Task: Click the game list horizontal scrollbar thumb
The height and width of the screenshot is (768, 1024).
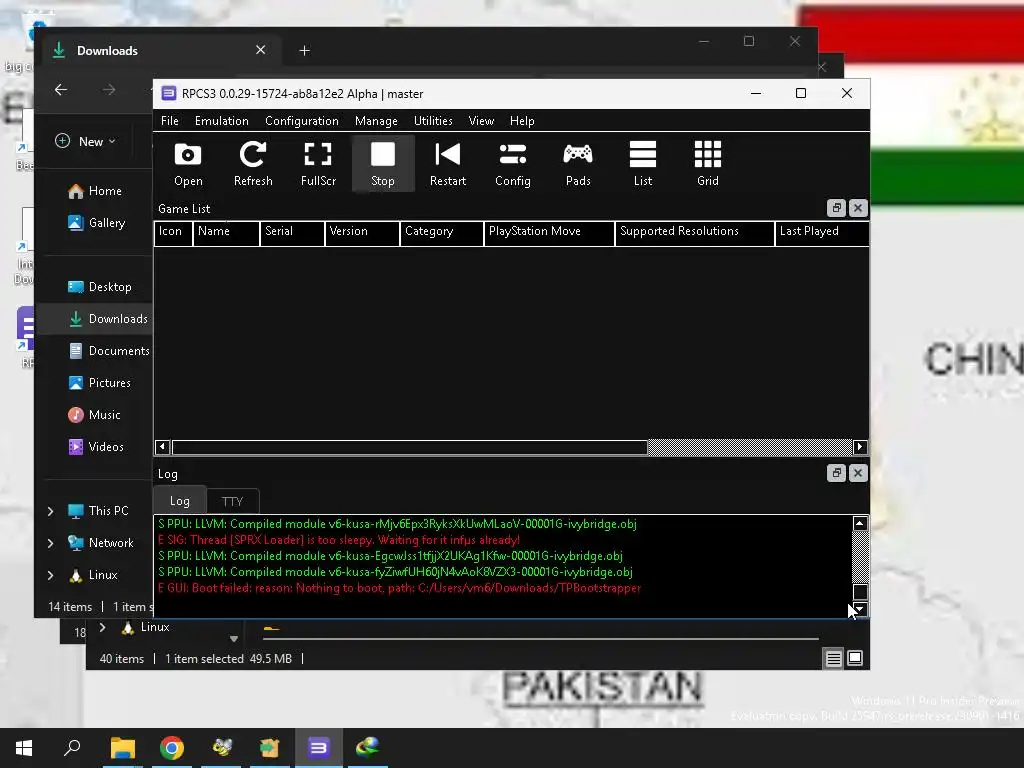Action: click(409, 447)
